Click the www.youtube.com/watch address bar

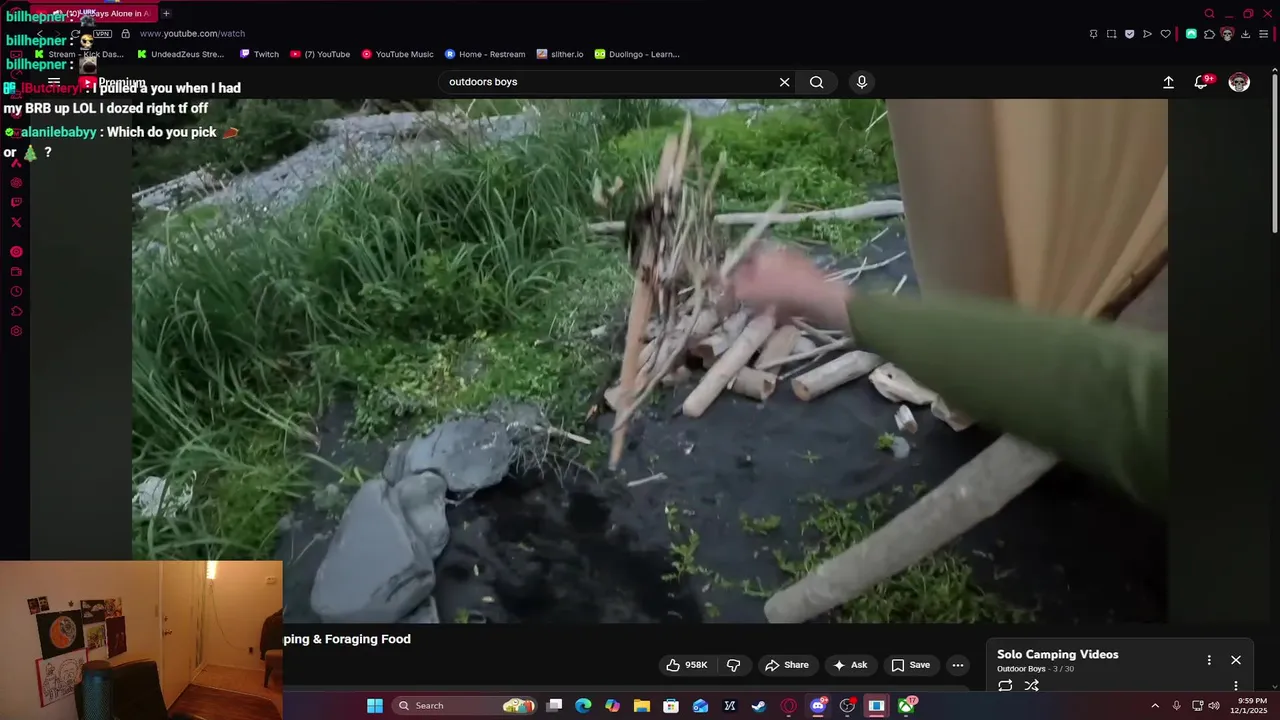192,33
